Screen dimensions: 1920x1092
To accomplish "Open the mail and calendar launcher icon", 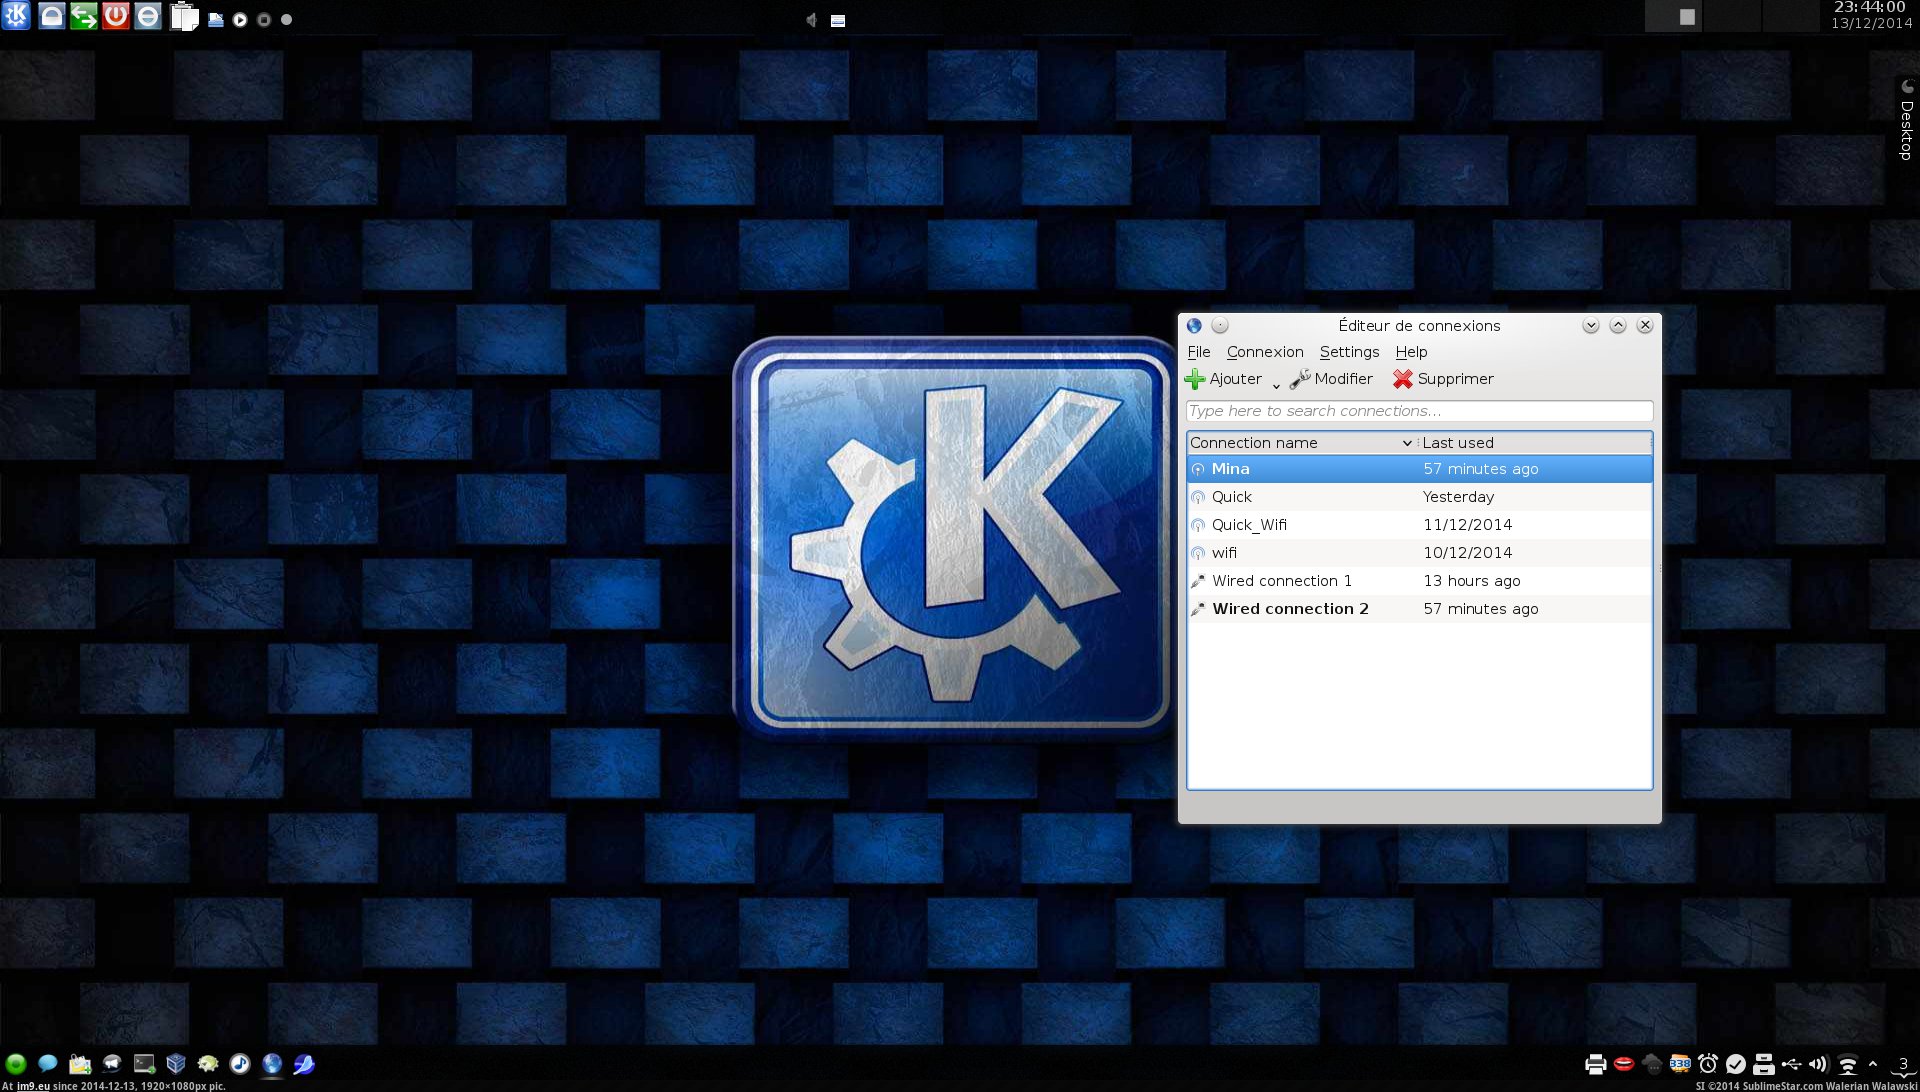I will (80, 1064).
